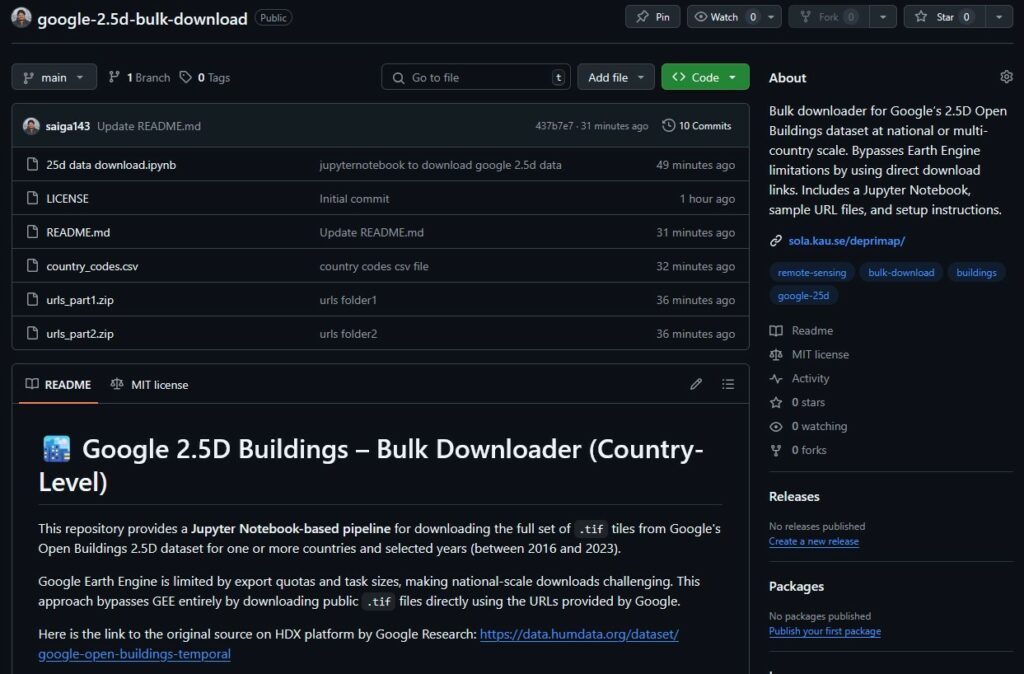View the 0 Tags link
1024x674 pixels.
[x=205, y=77]
